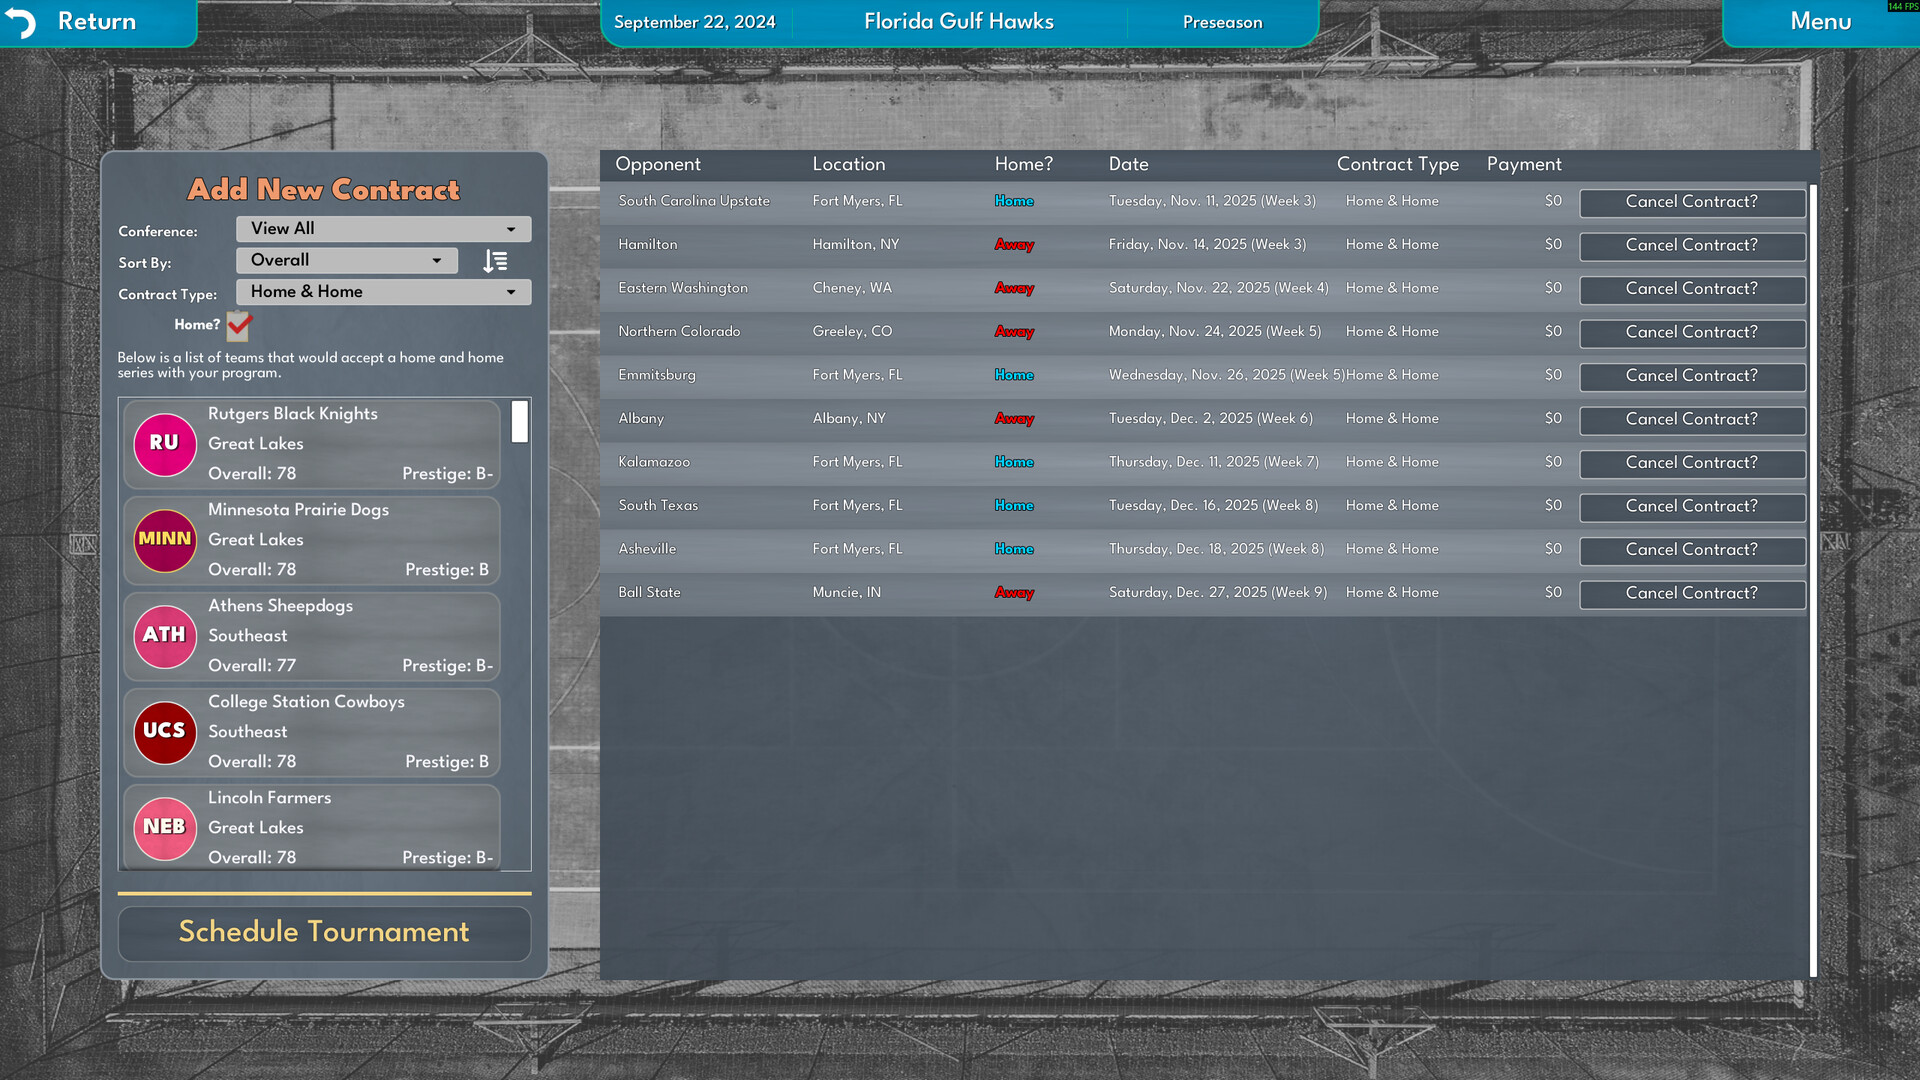Uncheck the Home? checkbox
1920x1080 pixels.
[x=237, y=325]
